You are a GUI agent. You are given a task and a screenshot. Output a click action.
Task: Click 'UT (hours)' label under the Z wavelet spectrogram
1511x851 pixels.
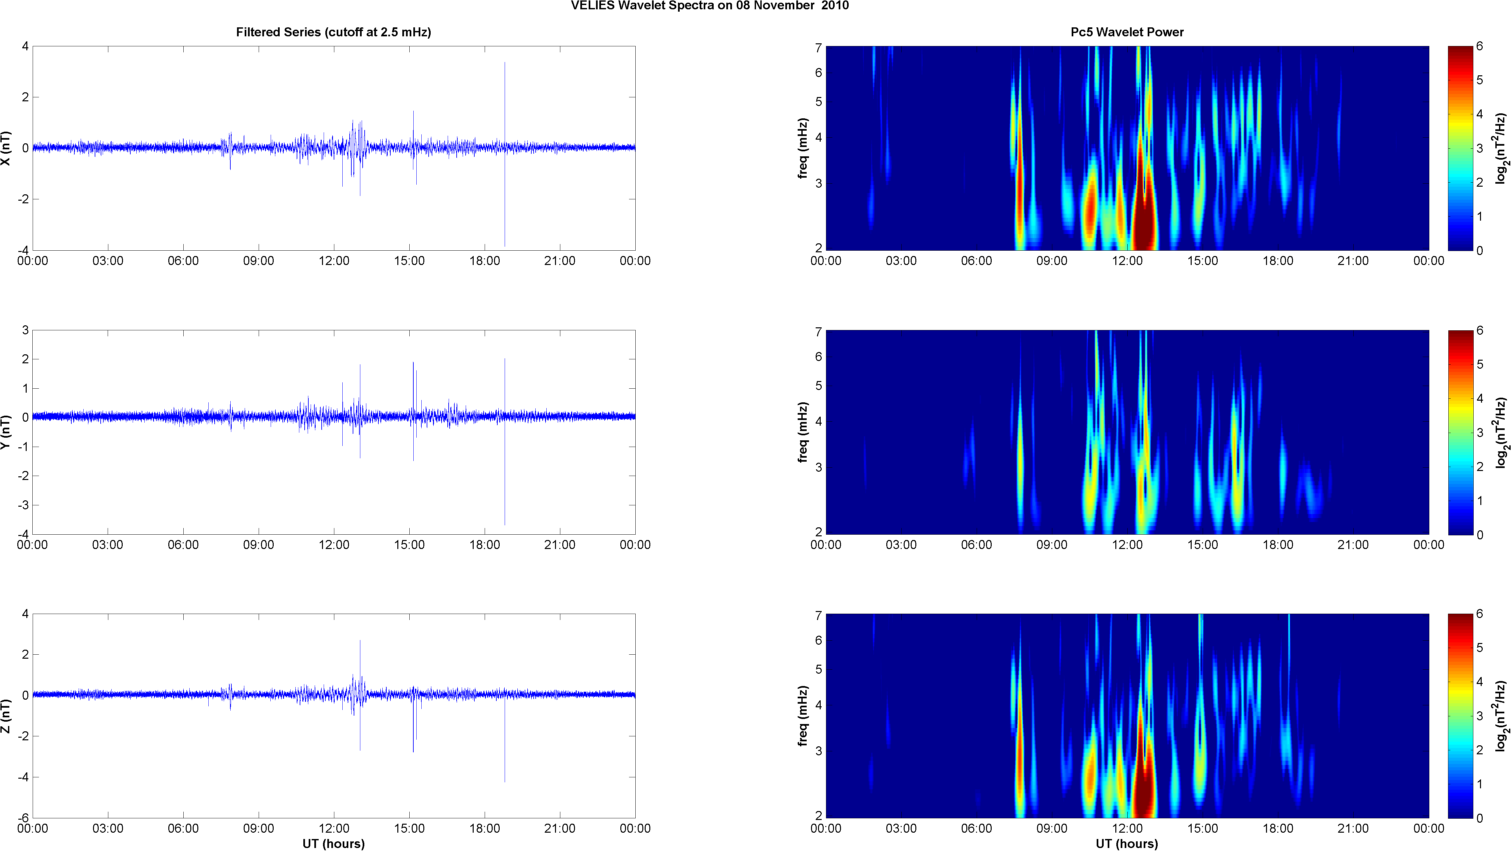pos(1127,844)
